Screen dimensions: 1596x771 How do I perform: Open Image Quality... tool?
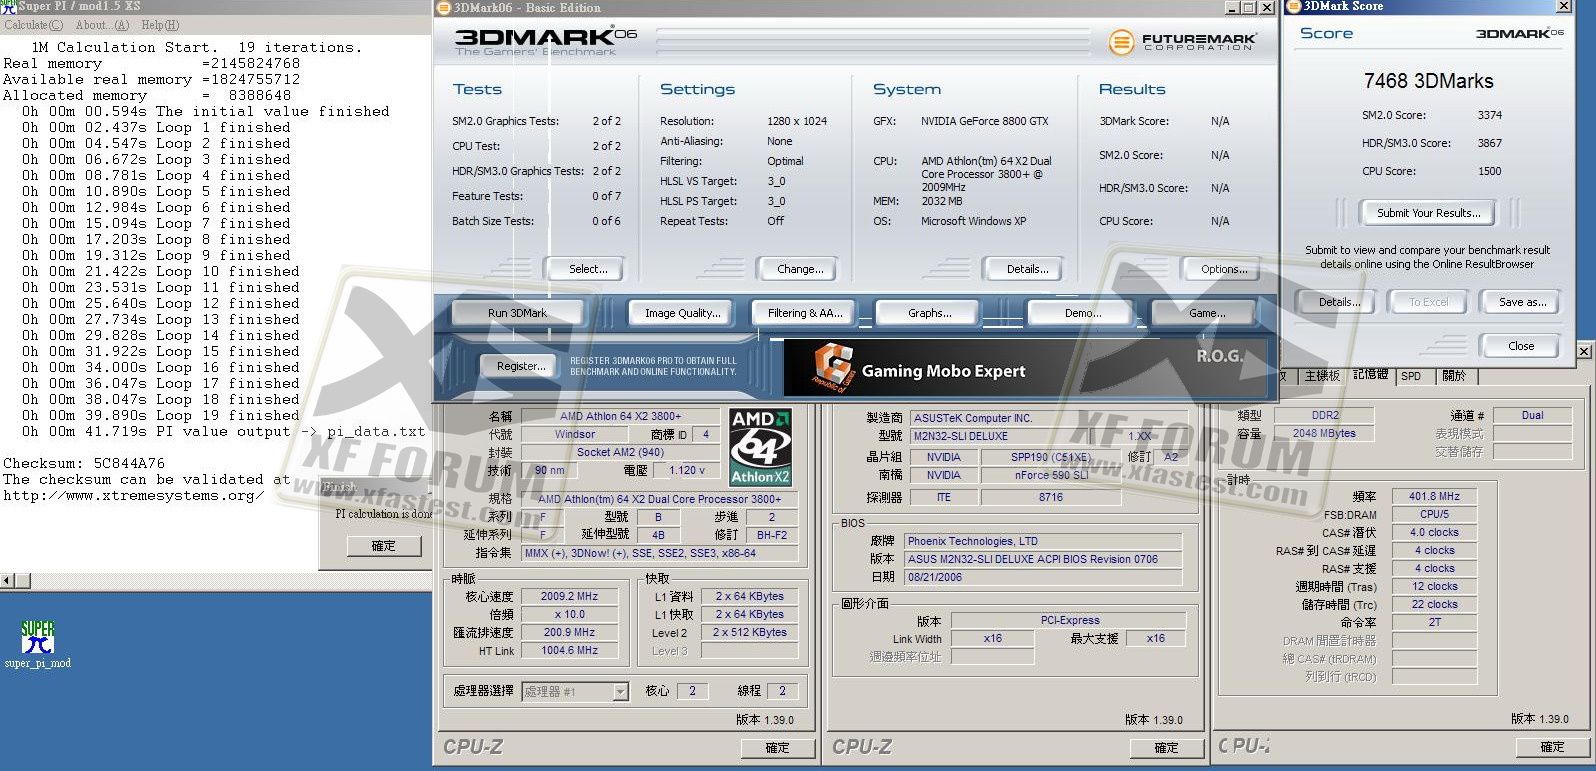click(682, 313)
